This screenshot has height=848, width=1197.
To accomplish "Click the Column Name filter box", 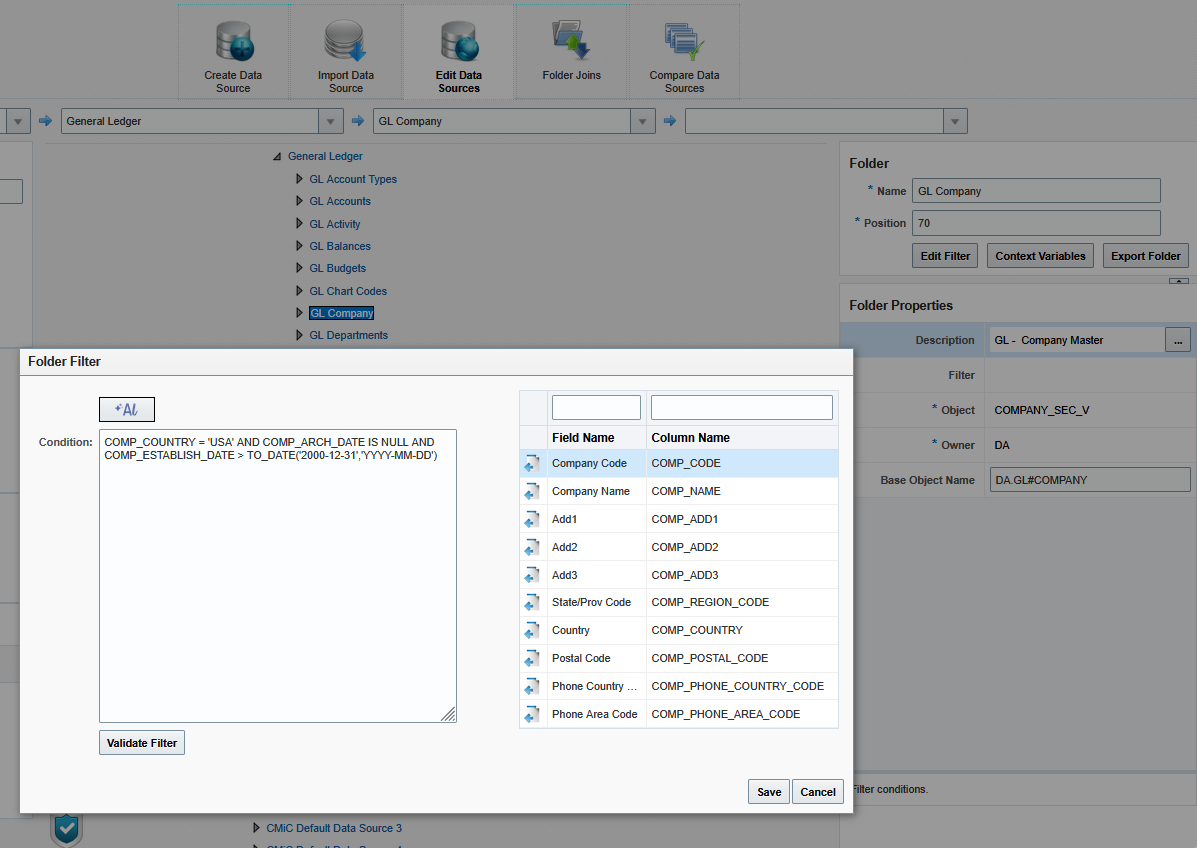I will coord(741,408).
